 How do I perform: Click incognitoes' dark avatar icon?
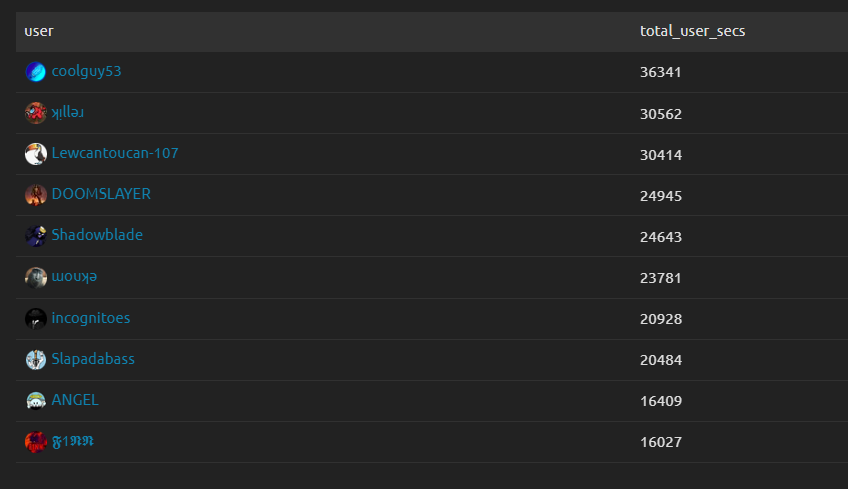point(36,319)
